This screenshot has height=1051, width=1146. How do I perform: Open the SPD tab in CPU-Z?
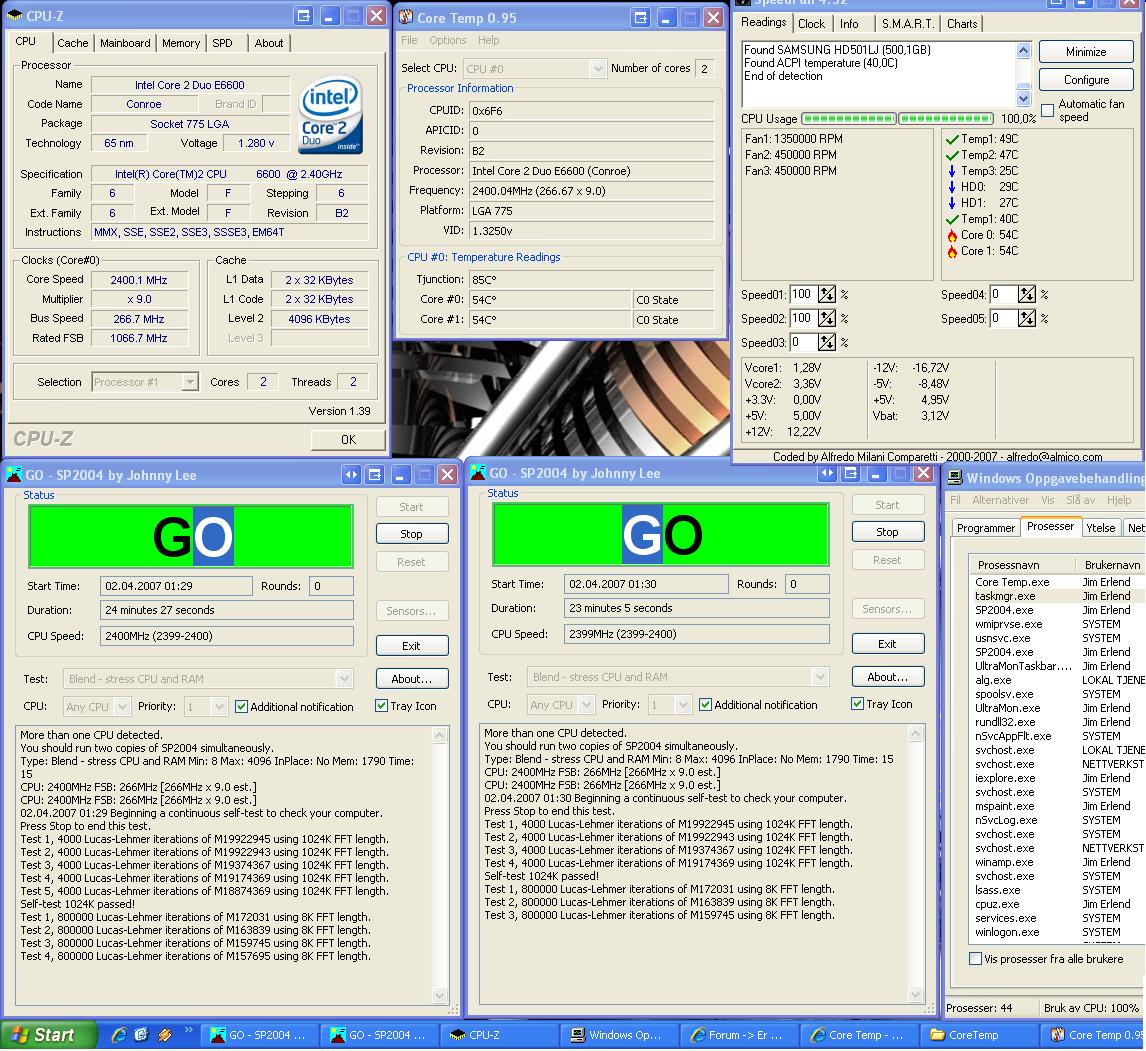coord(222,43)
